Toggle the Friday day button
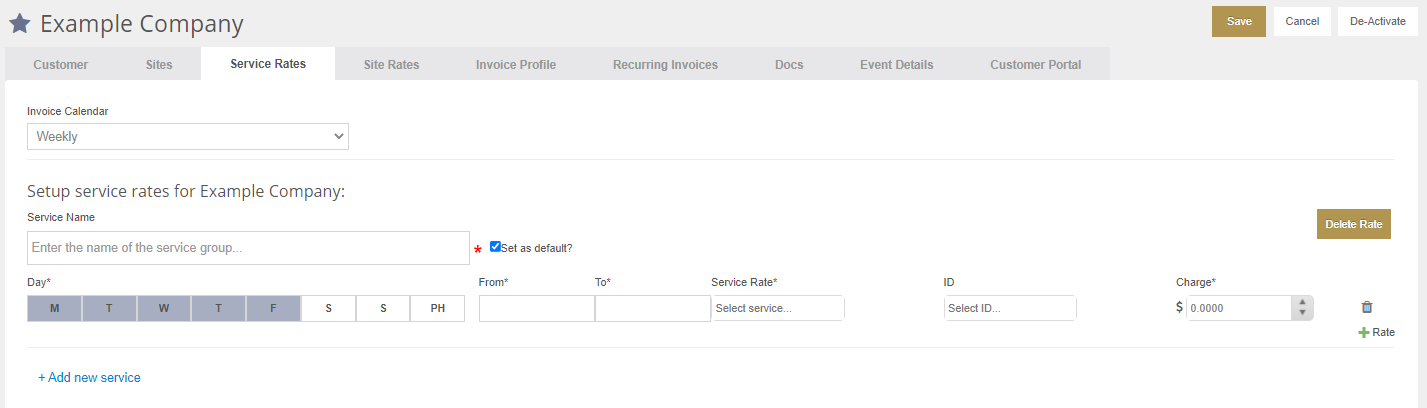1427x408 pixels. point(274,308)
